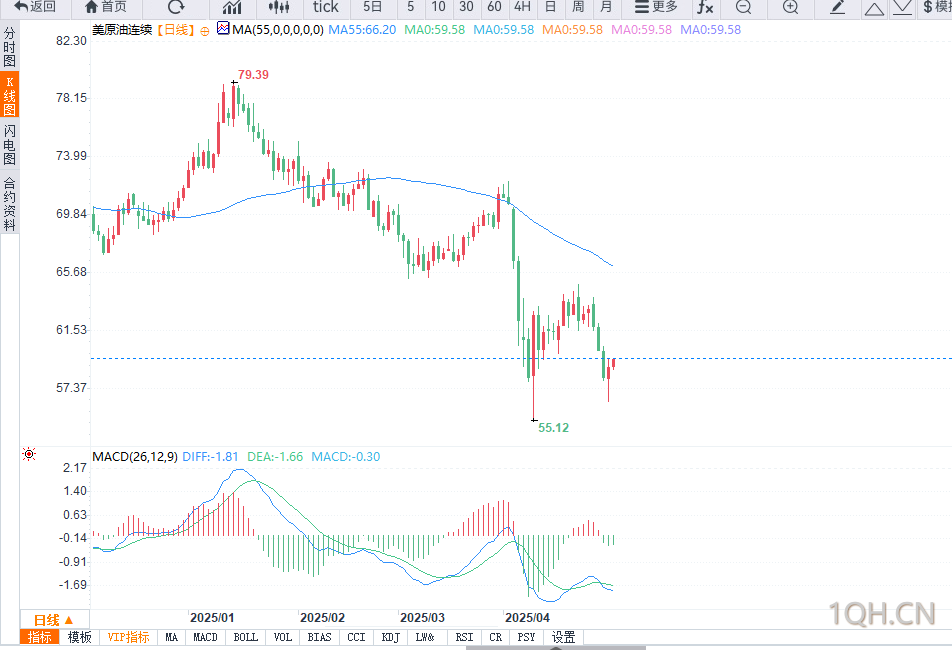Select the 10-minute period
Screen dimensions: 952x650
438,7
